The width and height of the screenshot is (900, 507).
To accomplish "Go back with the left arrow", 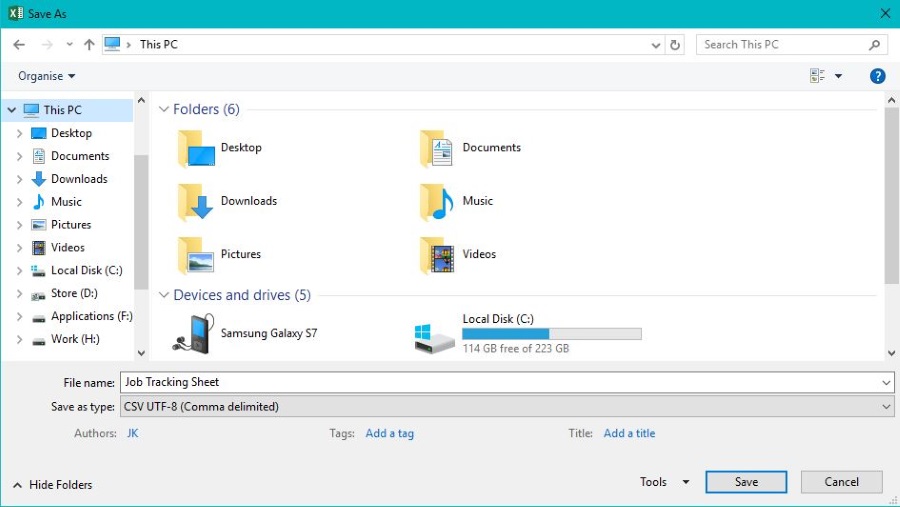I will 19,45.
